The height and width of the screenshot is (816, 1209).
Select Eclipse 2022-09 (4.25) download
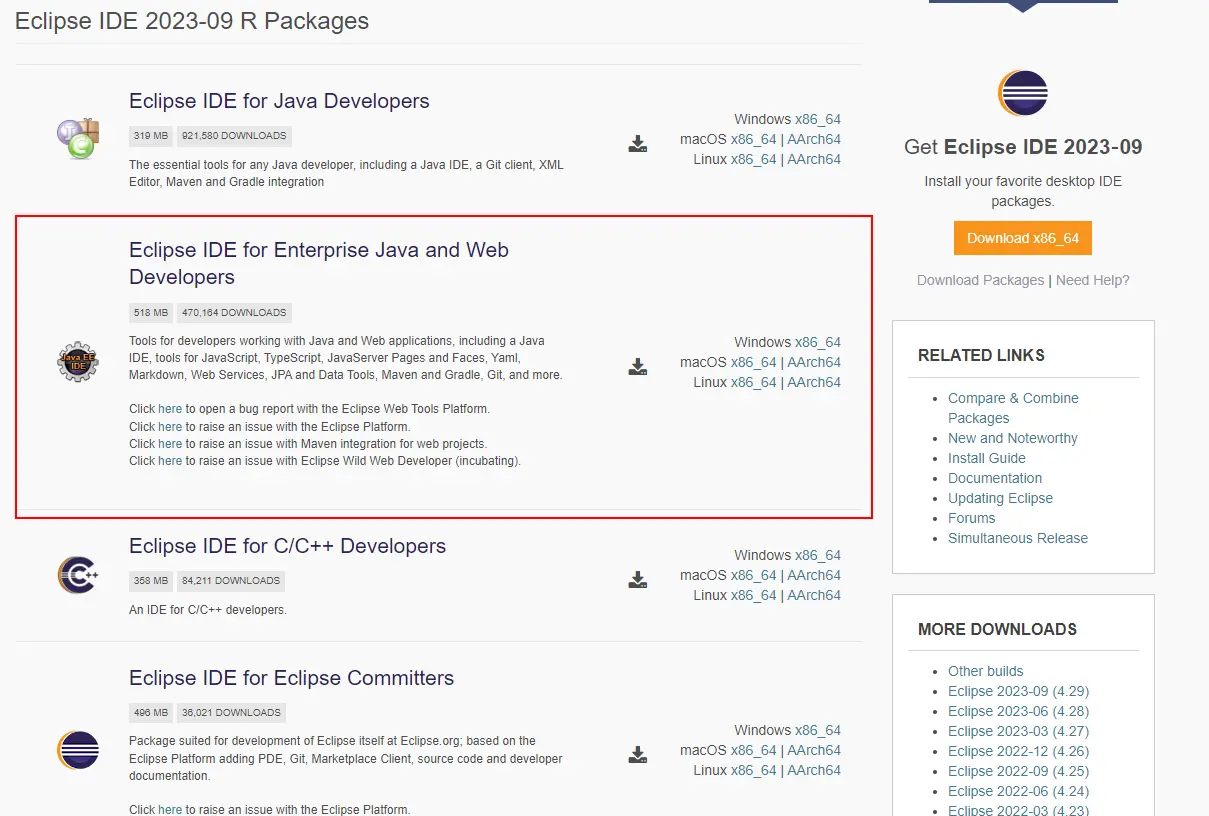click(1018, 771)
